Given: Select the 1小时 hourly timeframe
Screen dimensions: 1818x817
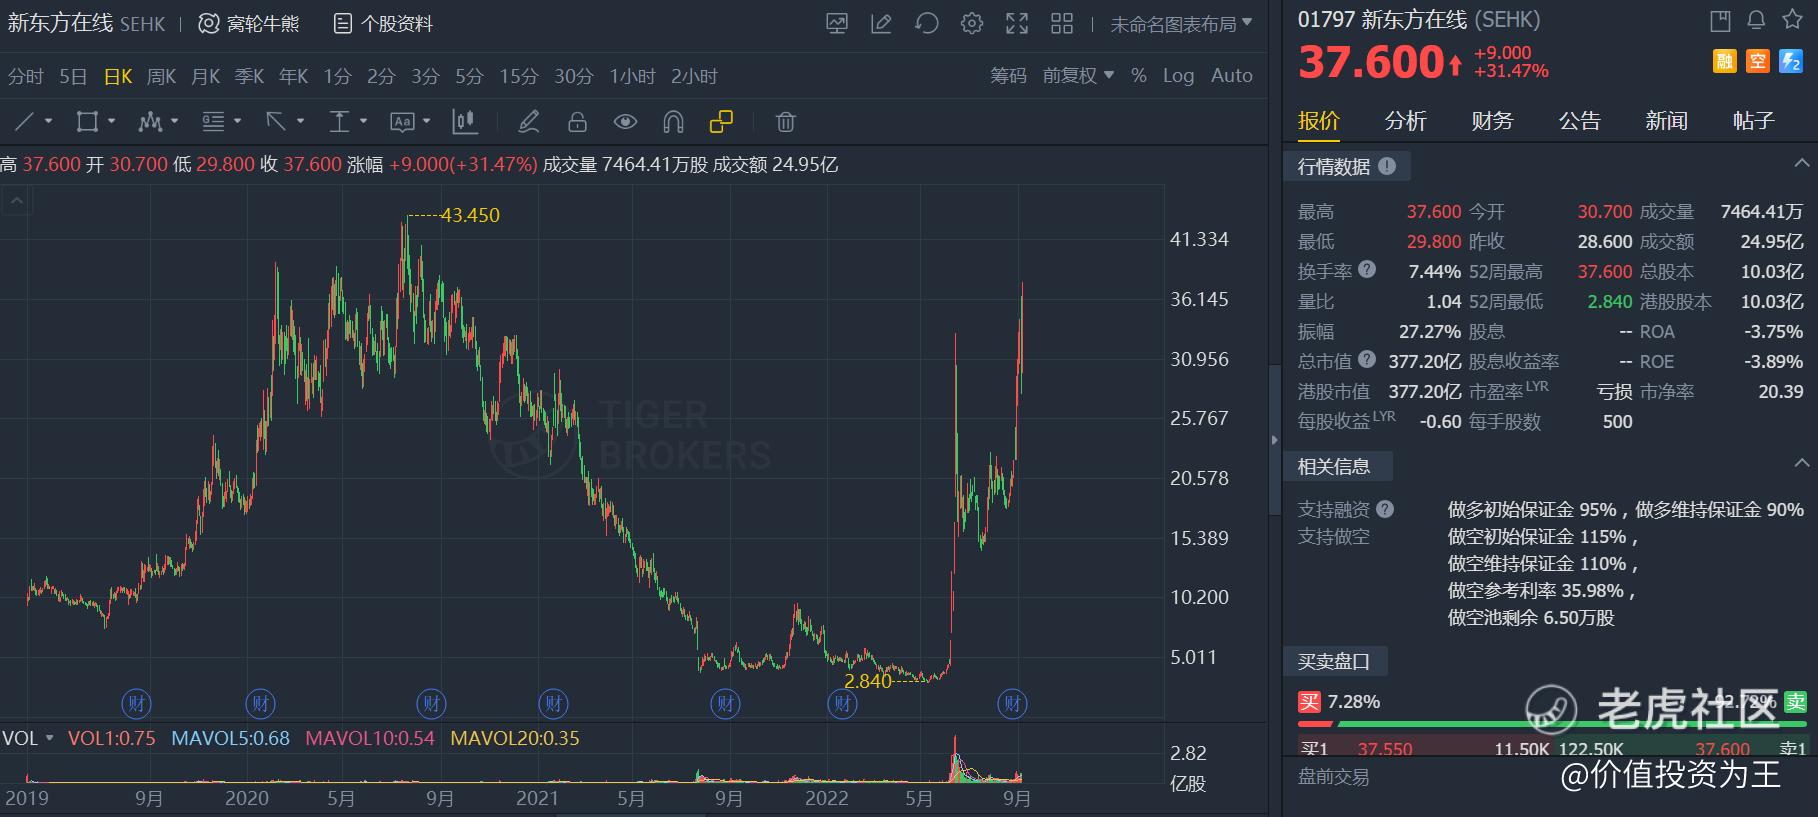Looking at the screenshot, I should [x=633, y=76].
